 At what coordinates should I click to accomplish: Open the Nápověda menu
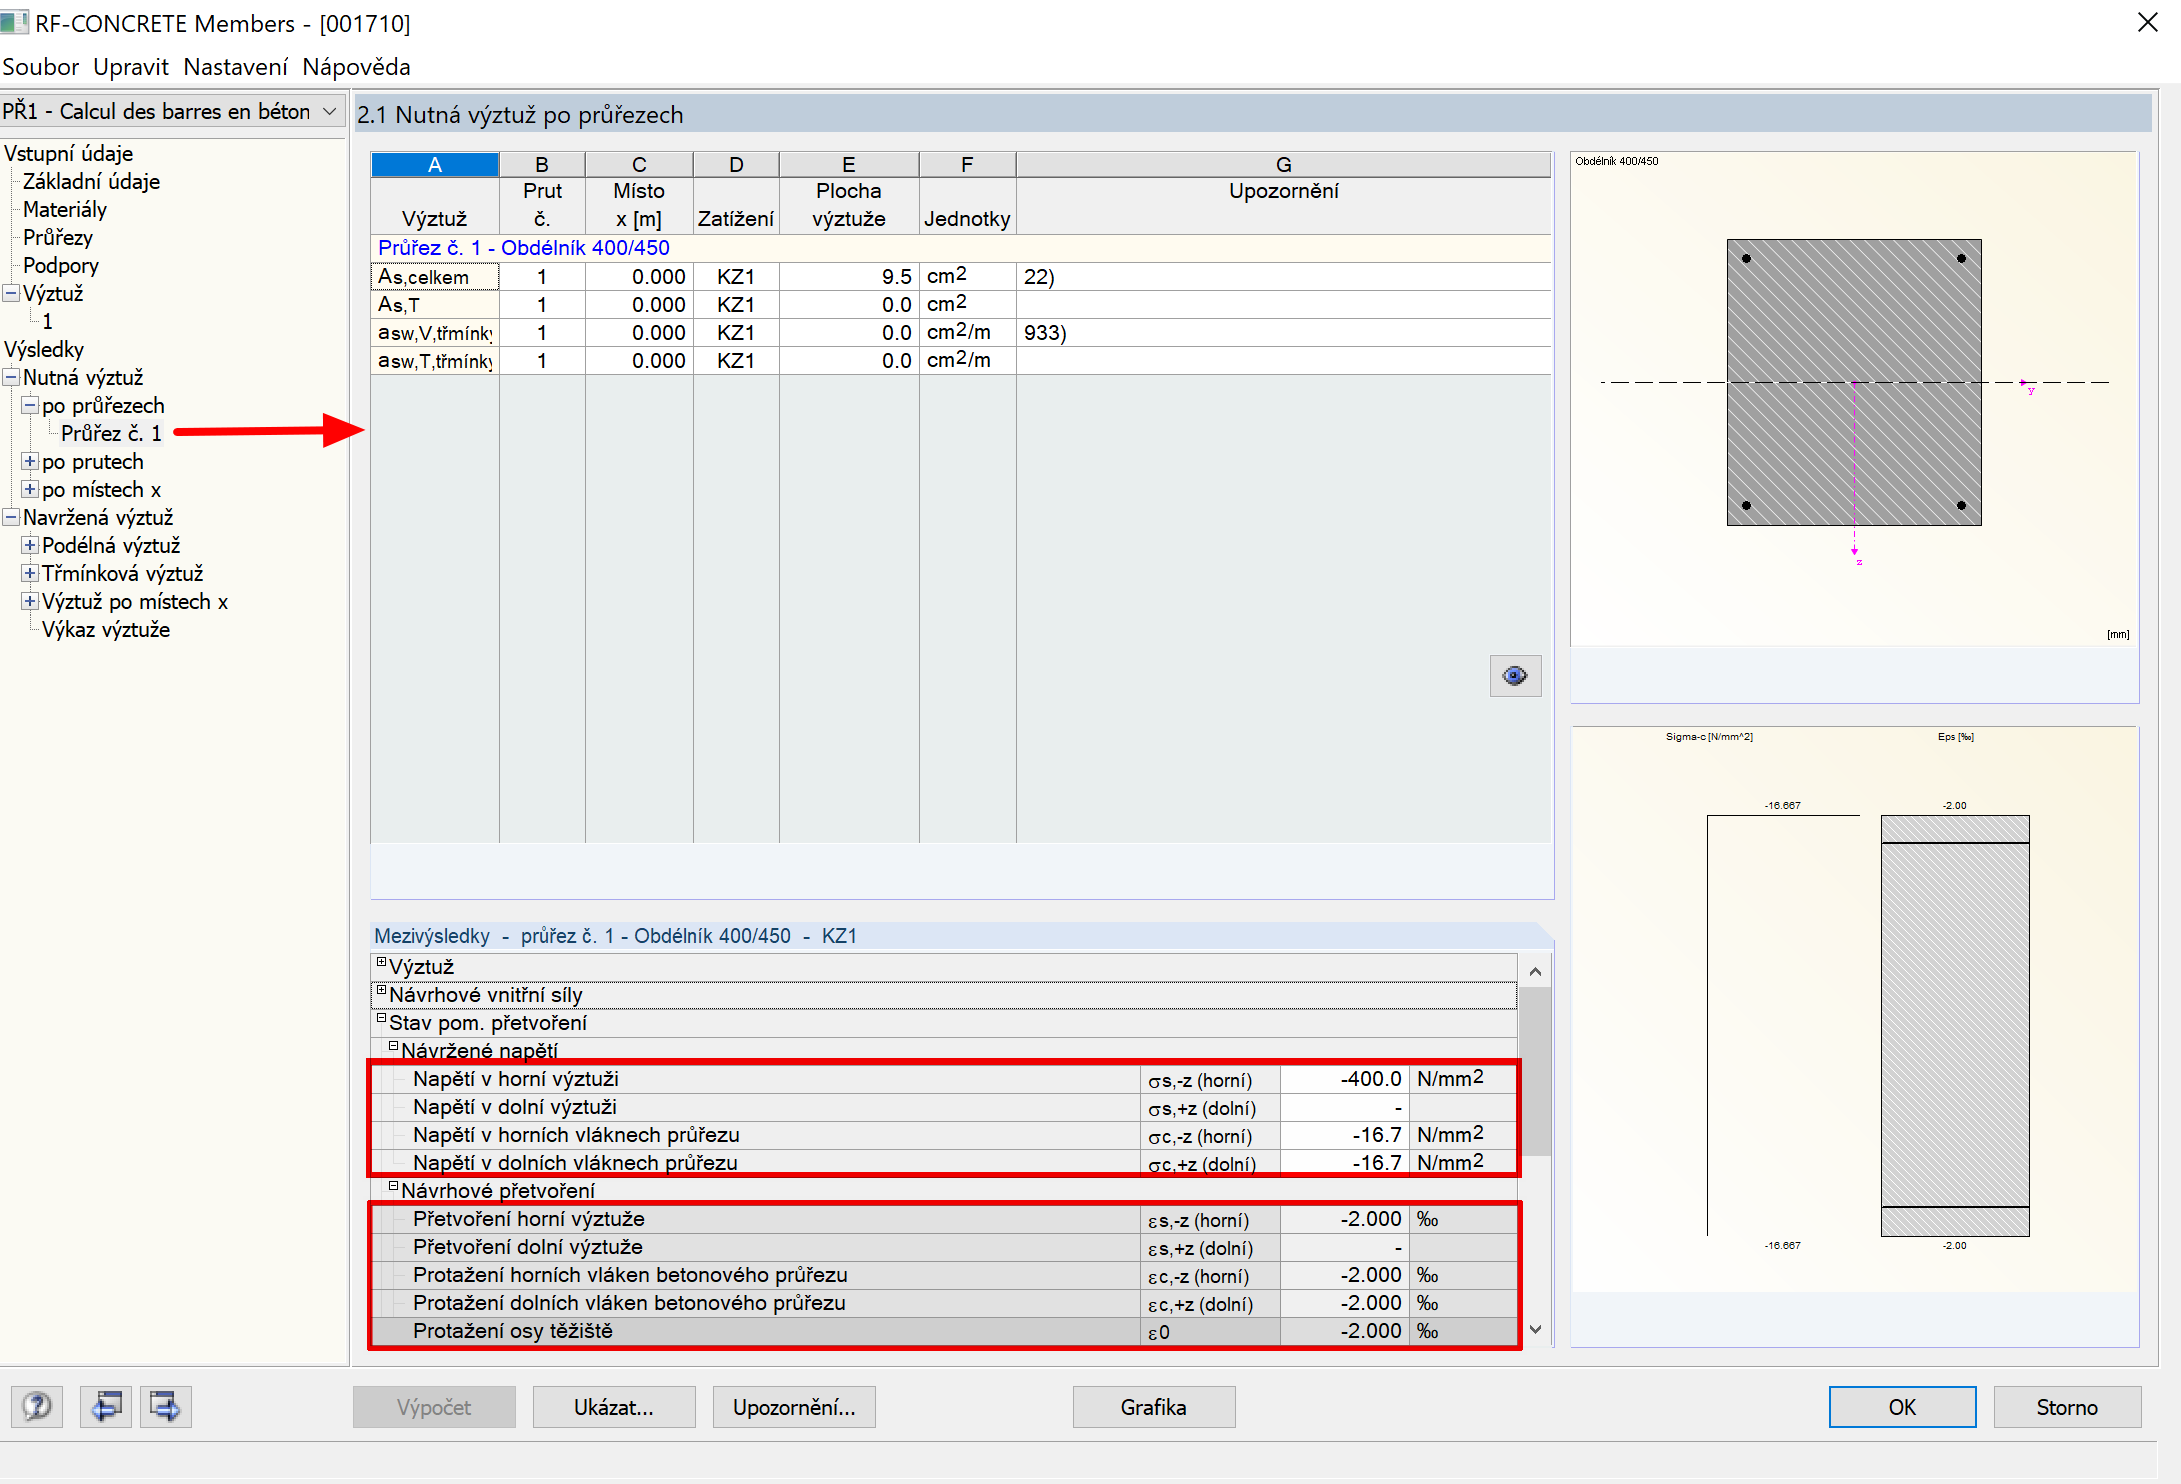point(356,67)
